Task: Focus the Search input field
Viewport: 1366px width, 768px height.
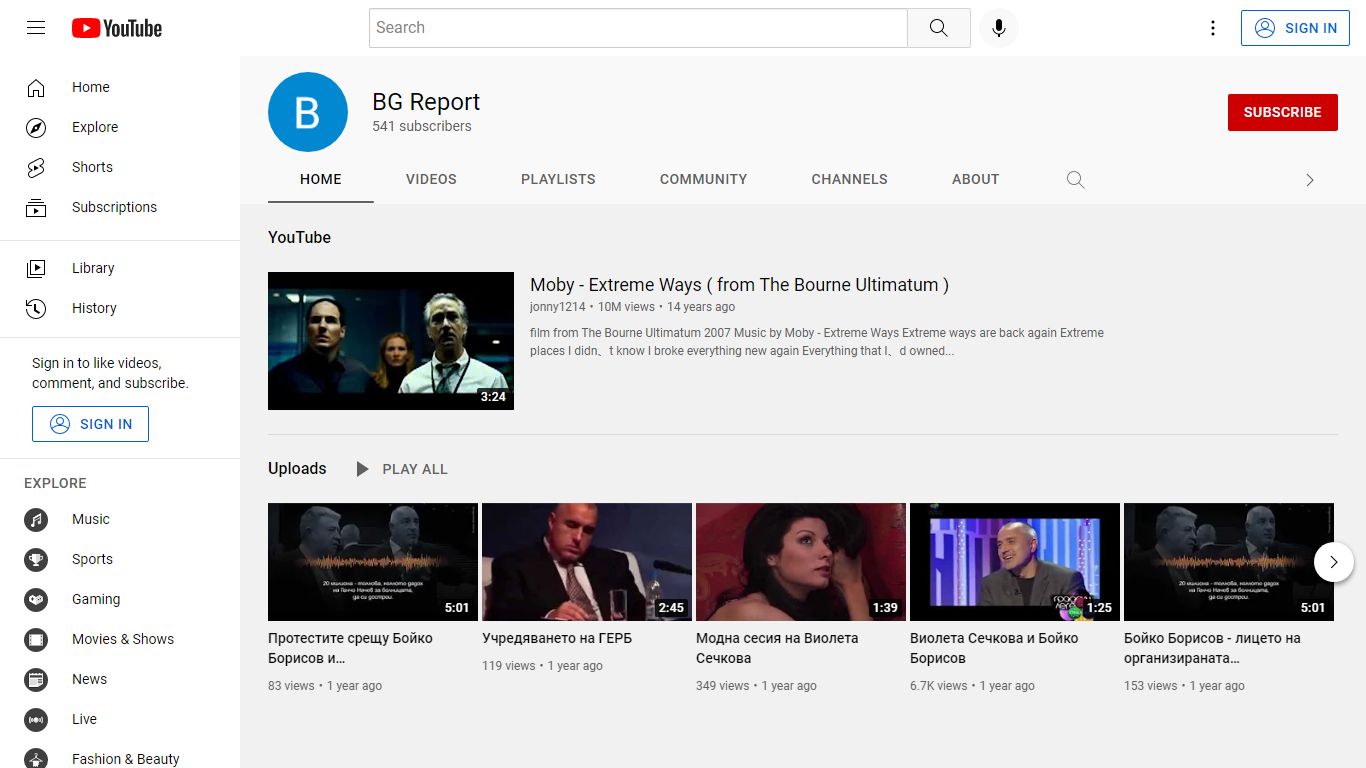Action: click(638, 28)
